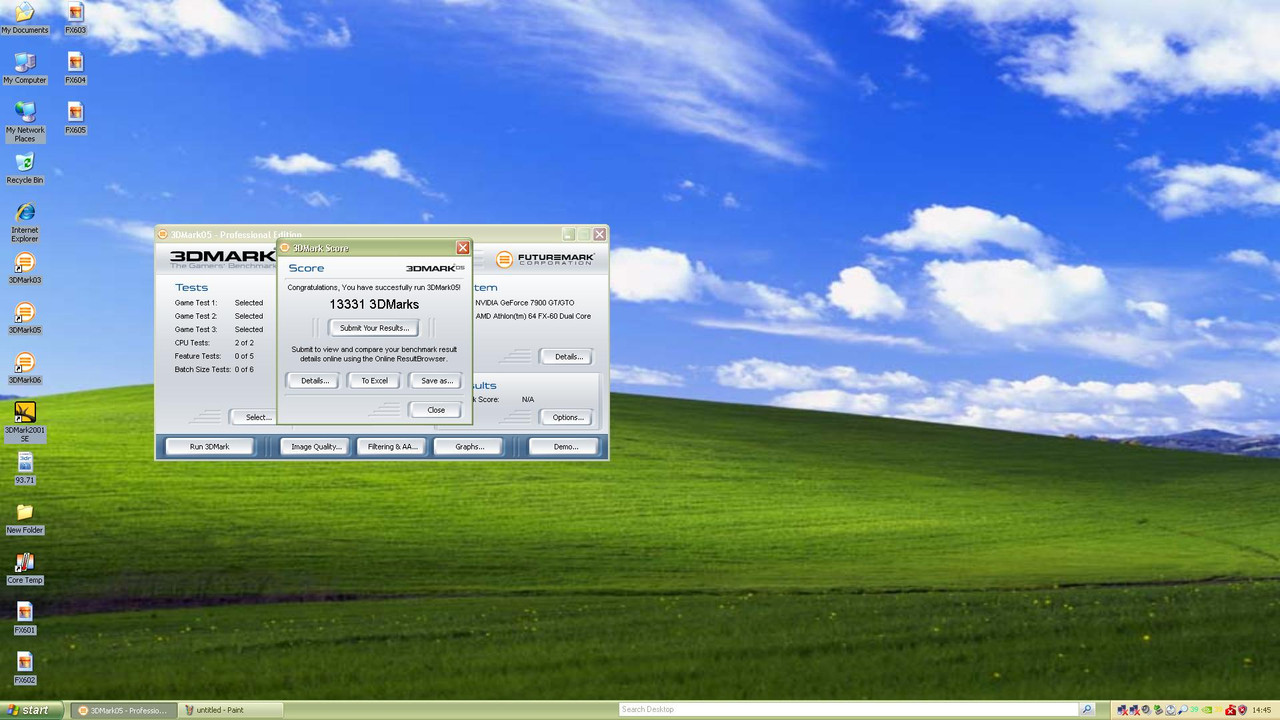
Task: Open the My Documents desktop icon
Action: tap(24, 16)
